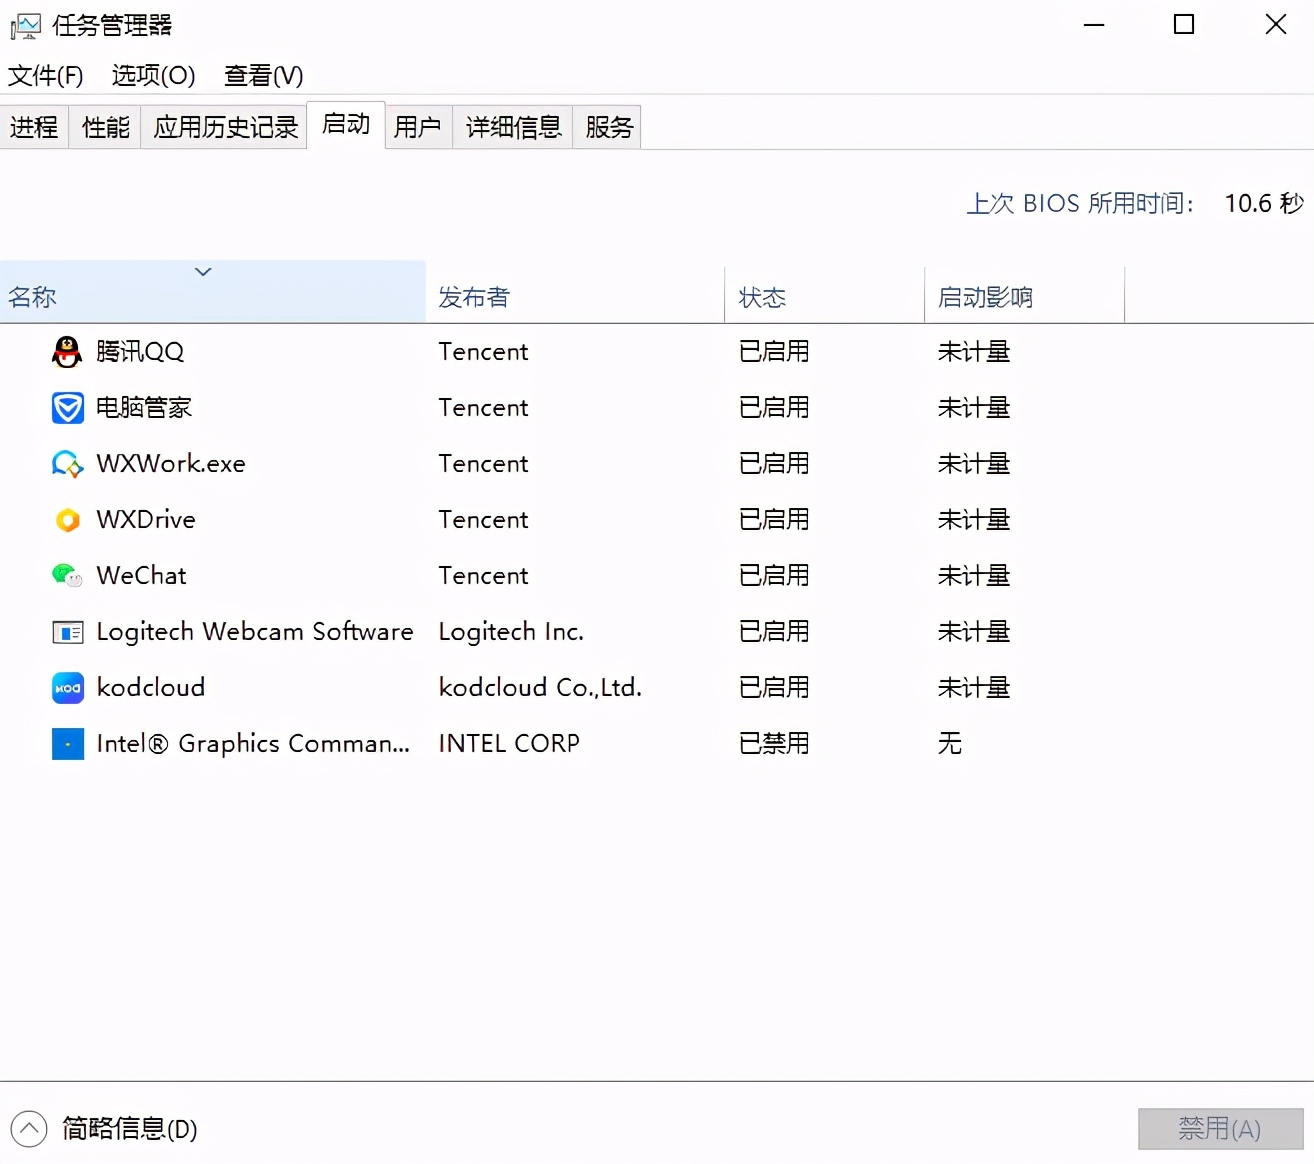This screenshot has height=1164, width=1314.
Task: Open the 文件(F) menu
Action: [46, 76]
